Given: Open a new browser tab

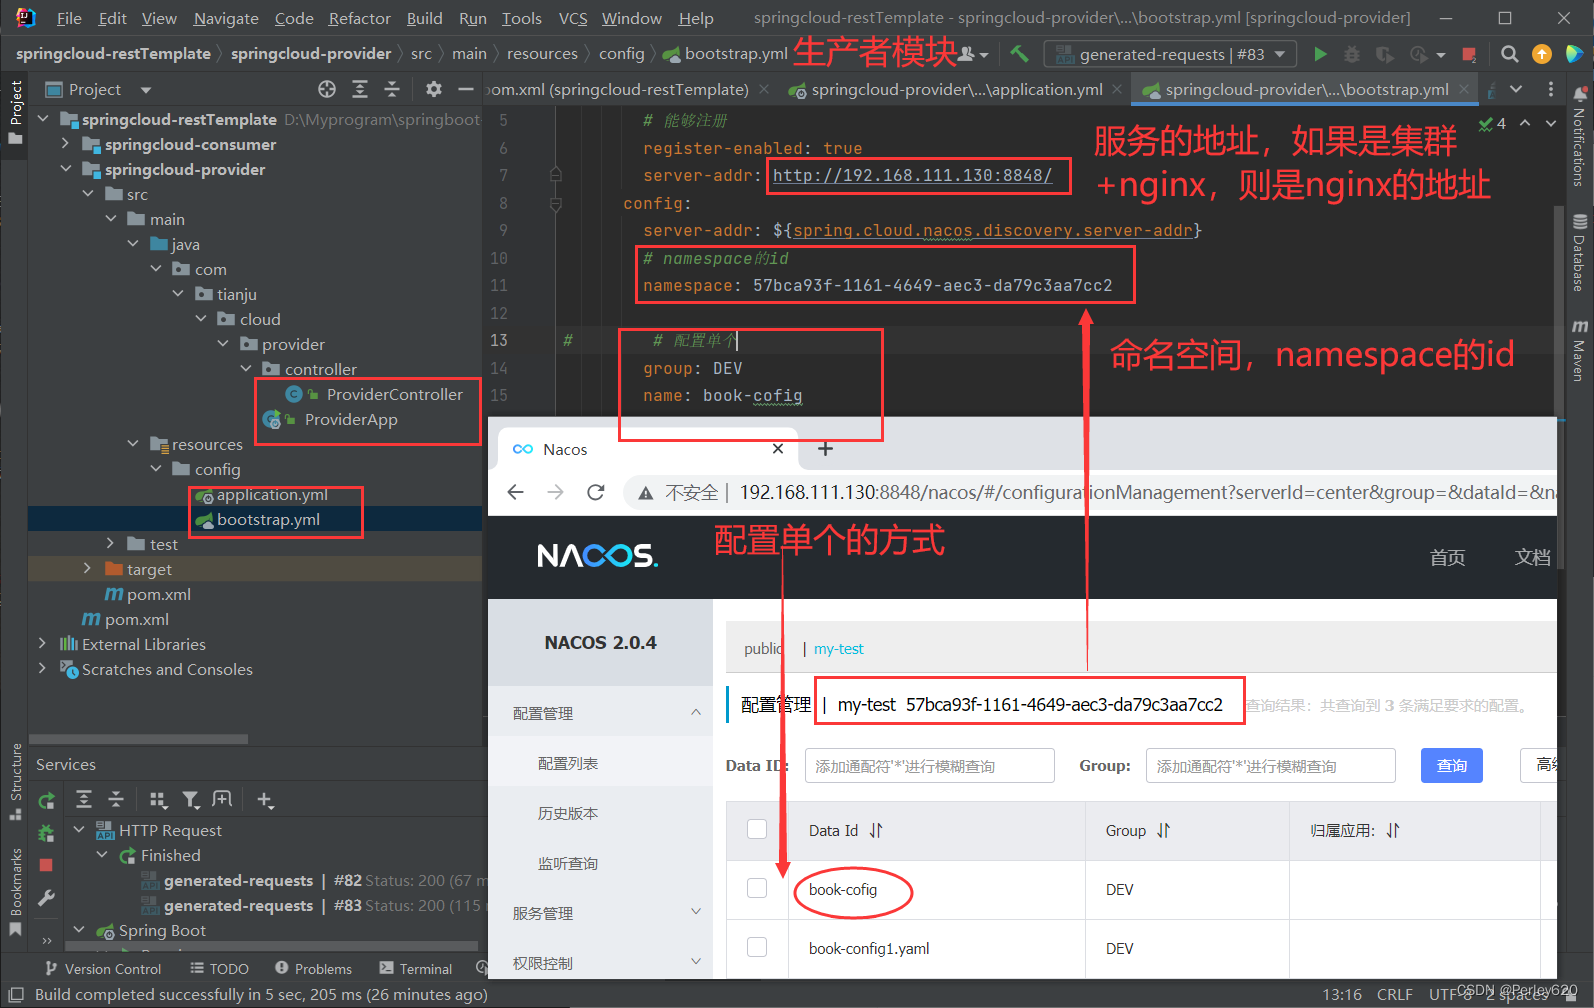Looking at the screenshot, I should (x=825, y=449).
